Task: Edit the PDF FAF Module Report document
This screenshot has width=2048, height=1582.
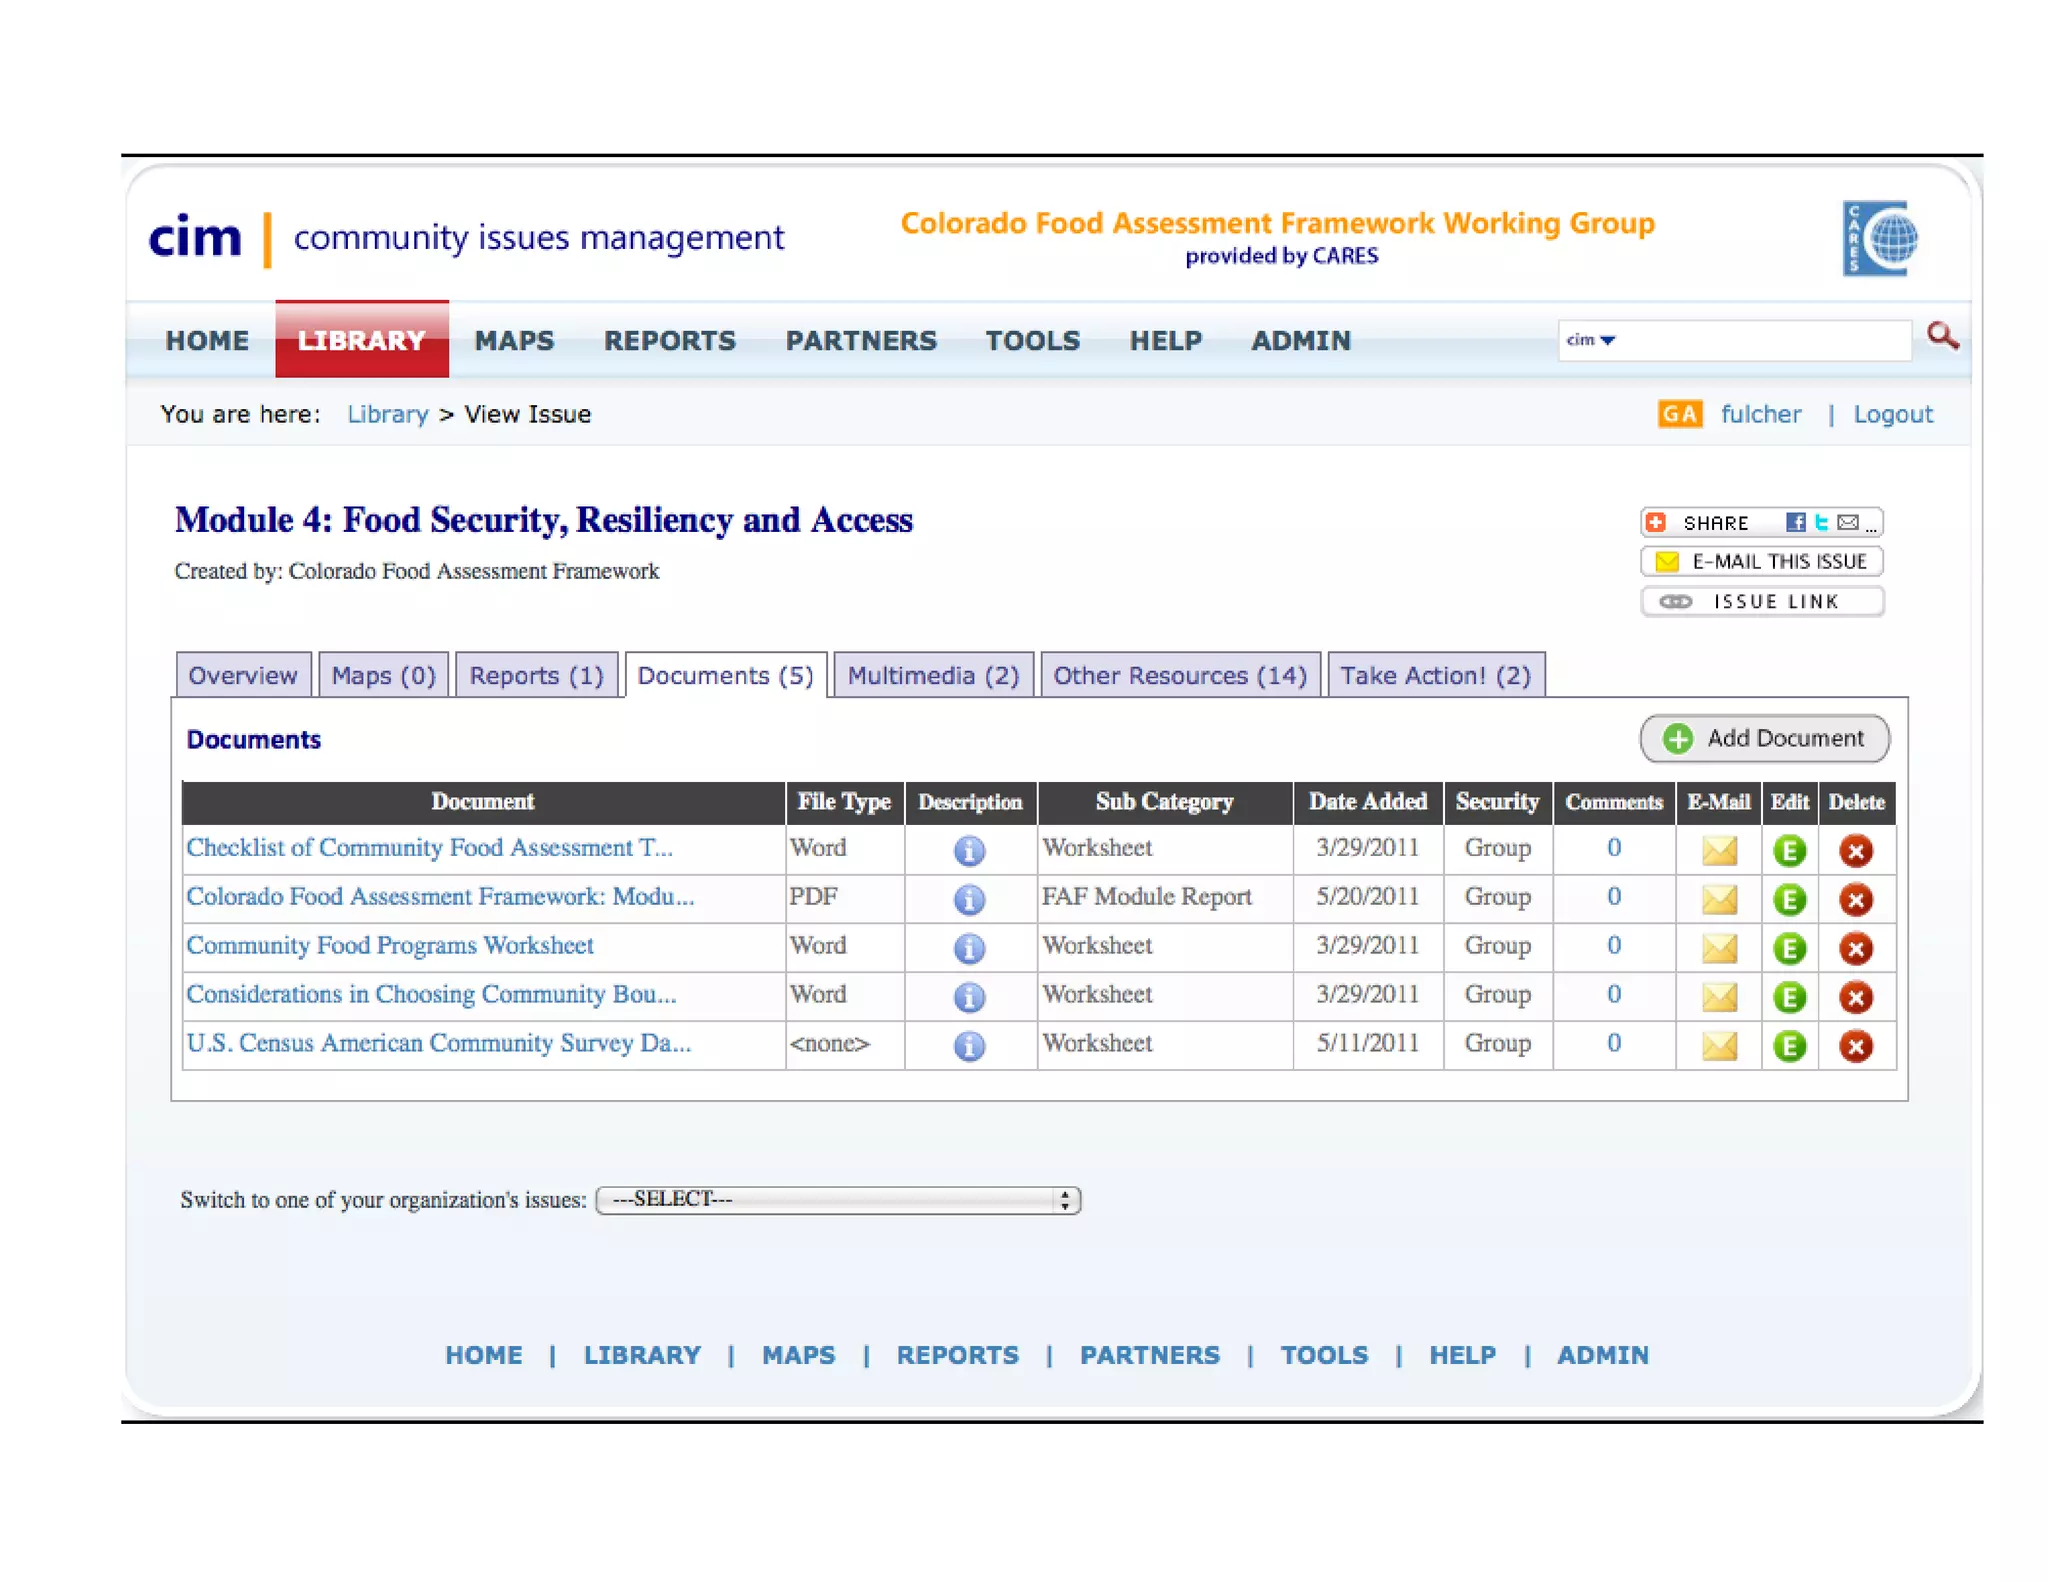Action: tap(1789, 900)
